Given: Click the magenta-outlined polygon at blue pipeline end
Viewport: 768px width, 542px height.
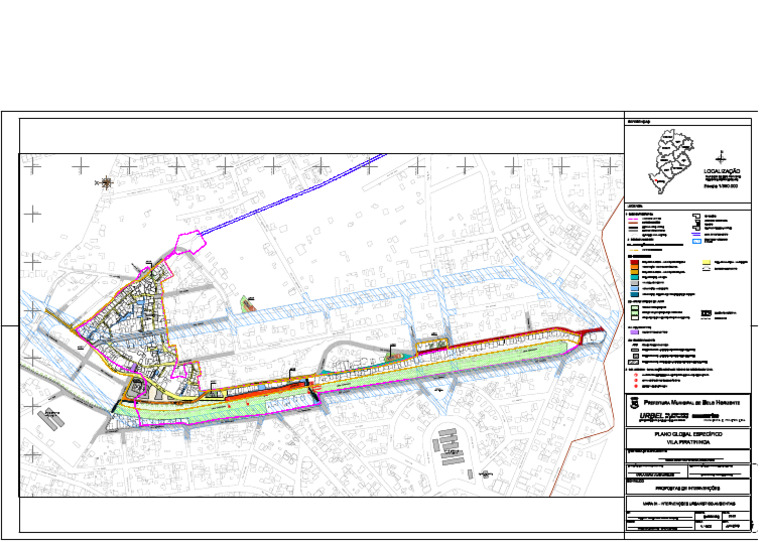Looking at the screenshot, I should (190, 241).
